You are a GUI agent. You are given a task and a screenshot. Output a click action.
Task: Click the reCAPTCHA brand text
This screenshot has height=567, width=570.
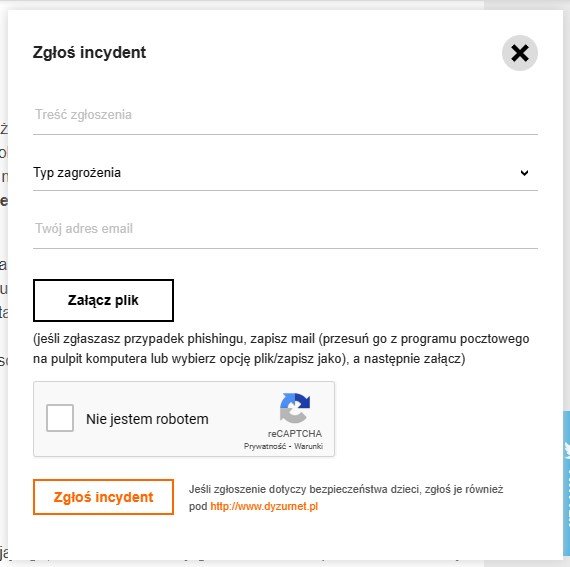pos(295,434)
